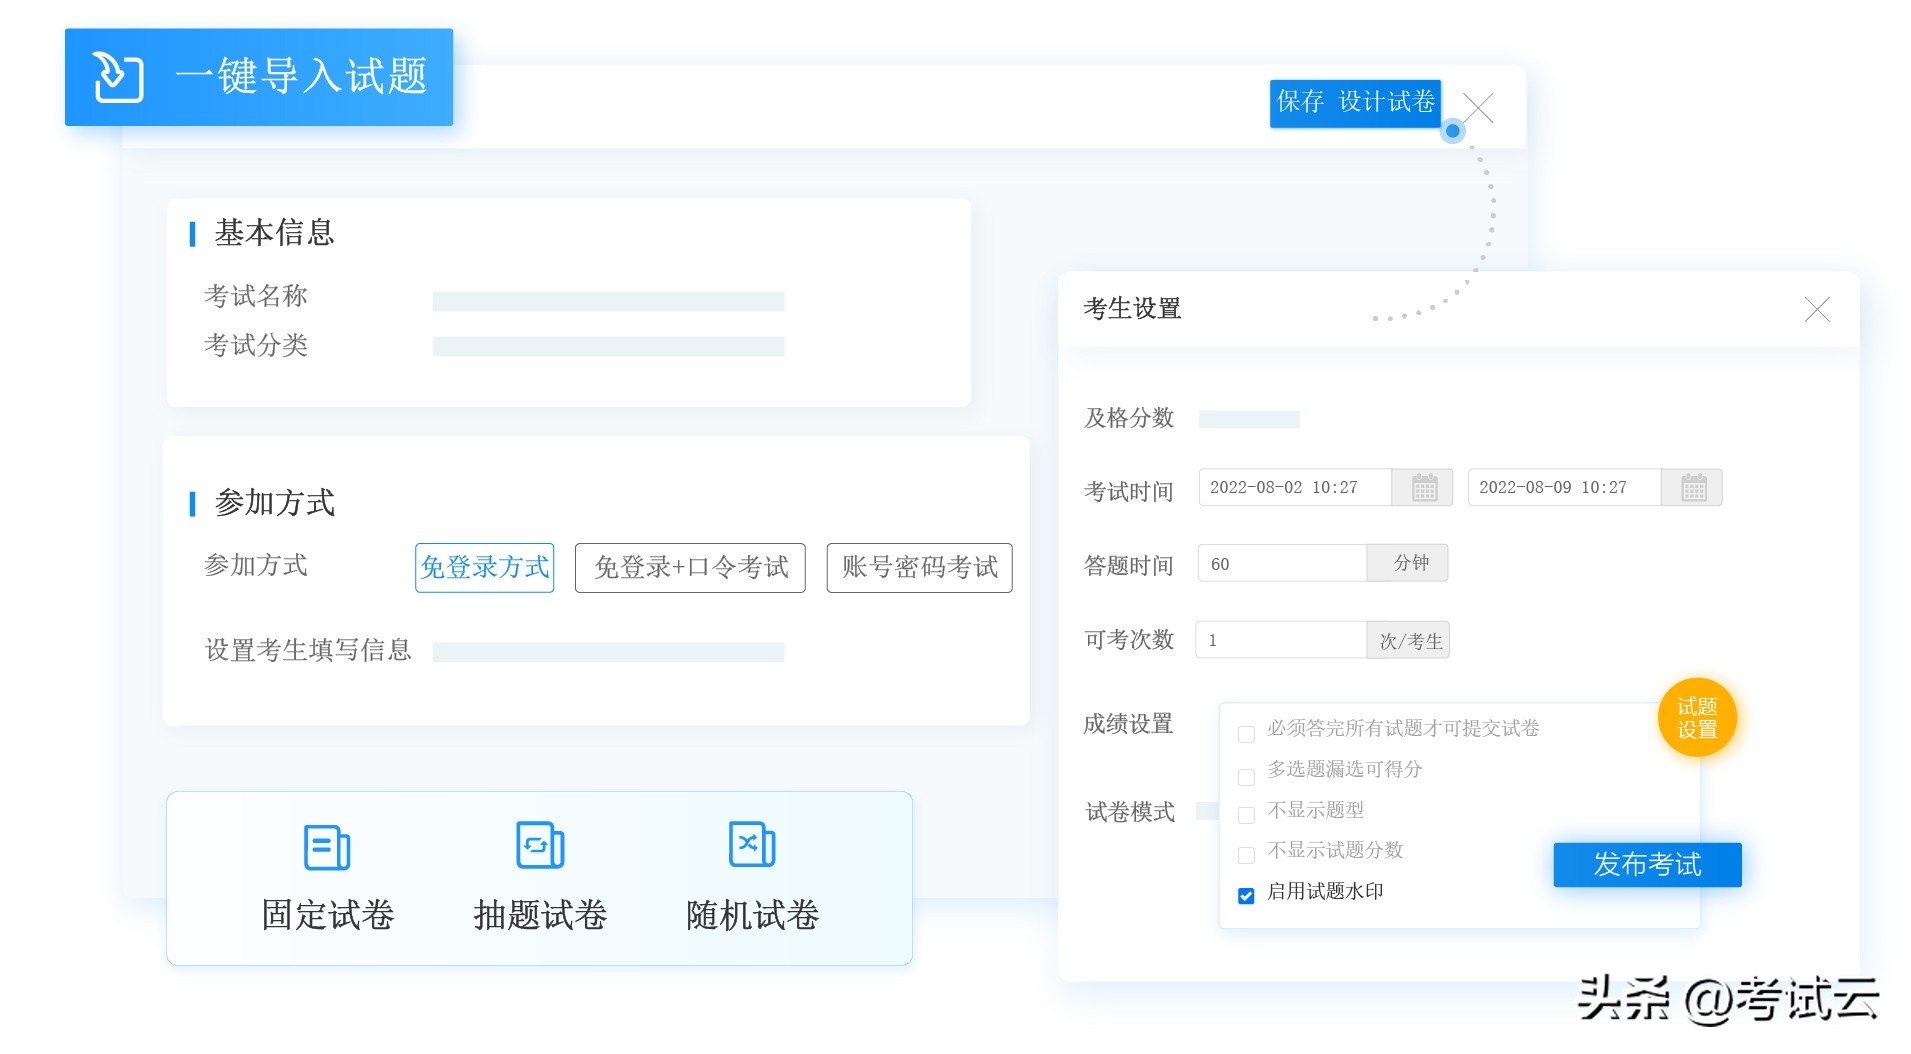Select the 固定试卷 paper icon
Screen dimensions: 1911x1054
pyautogui.click(x=325, y=847)
